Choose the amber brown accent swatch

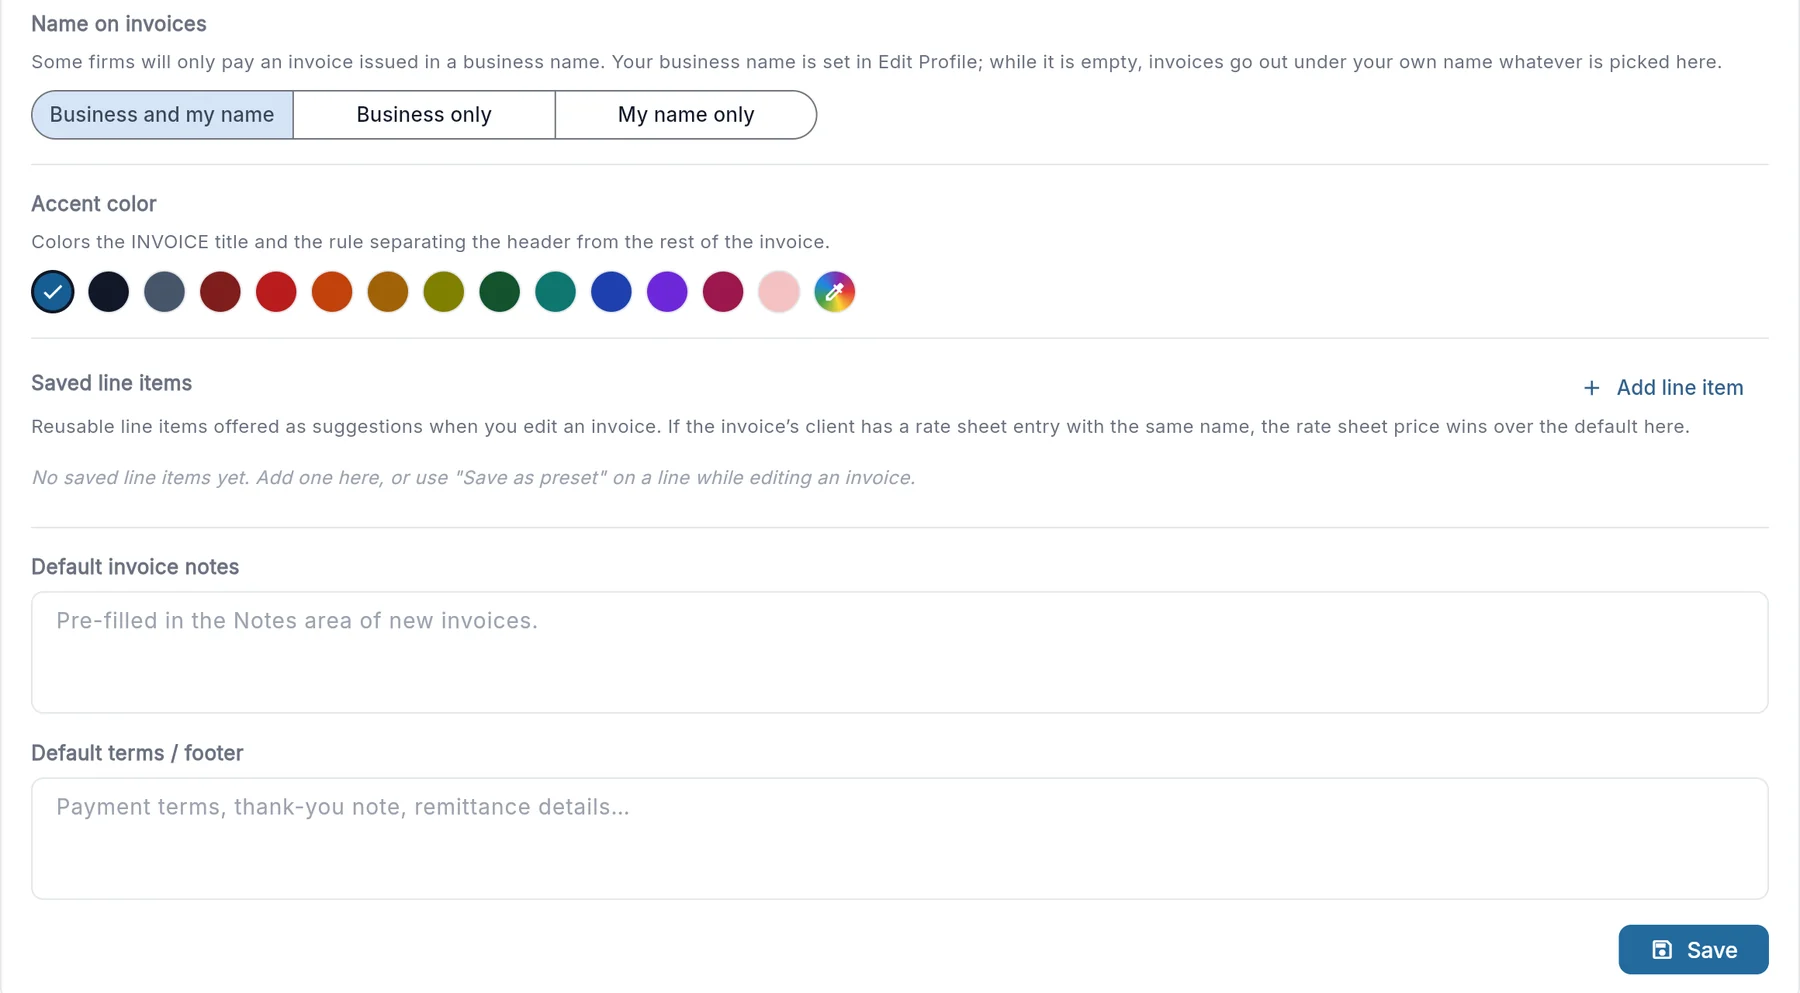click(x=388, y=292)
